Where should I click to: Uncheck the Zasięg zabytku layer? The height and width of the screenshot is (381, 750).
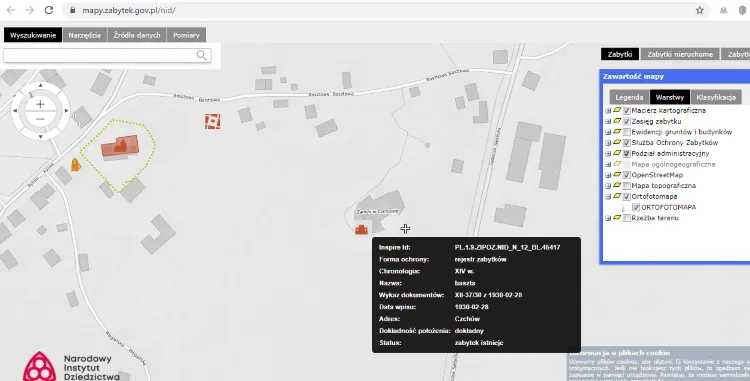point(627,121)
